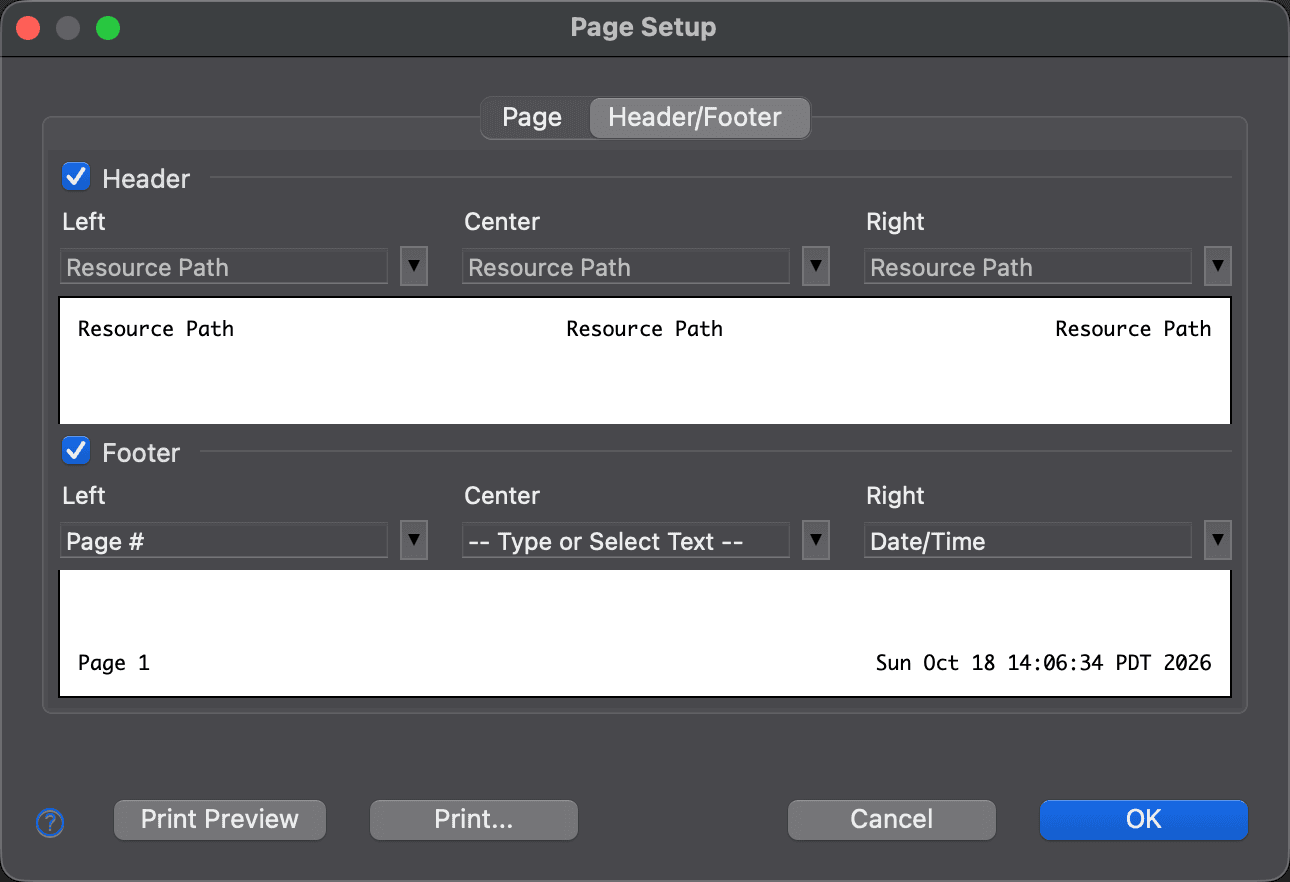This screenshot has height=882, width=1290.
Task: Close the Page Setup window
Action: 28,28
